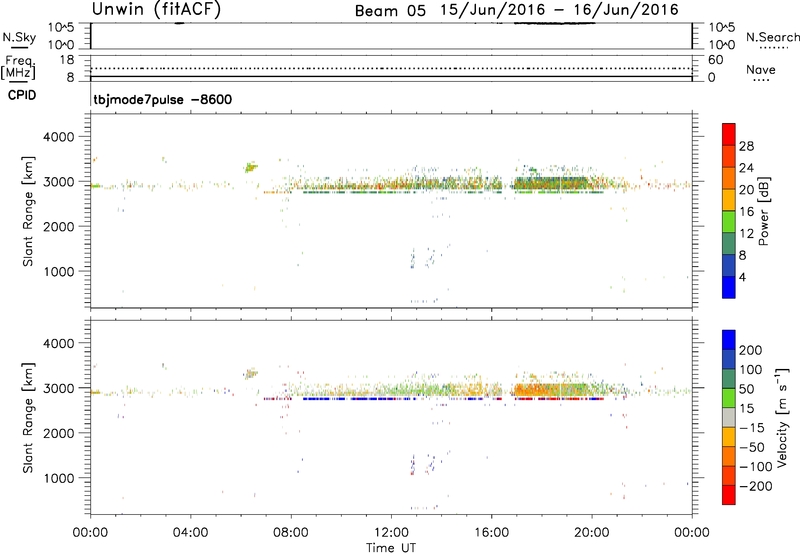Click the date range "15/Jun/2016 – 16/Jun/2016"
800x554 pixels.
(x=559, y=10)
